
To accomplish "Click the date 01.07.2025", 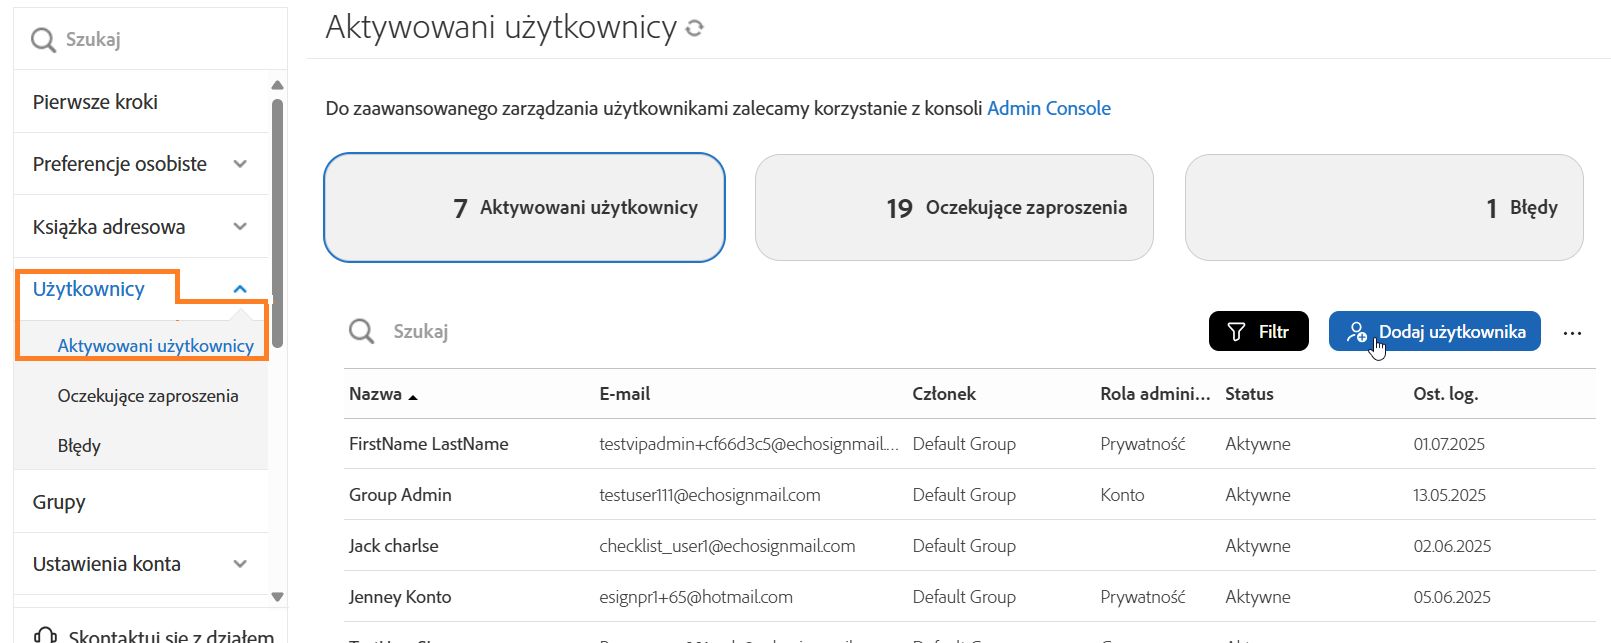I will point(1449,444).
